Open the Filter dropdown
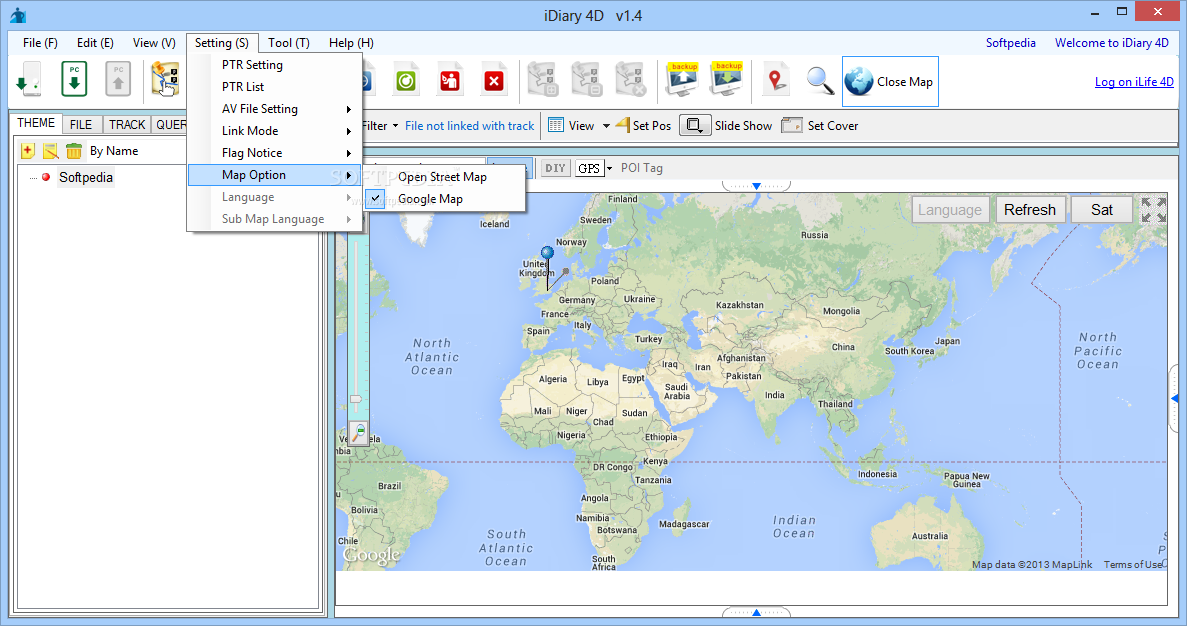 tap(380, 126)
